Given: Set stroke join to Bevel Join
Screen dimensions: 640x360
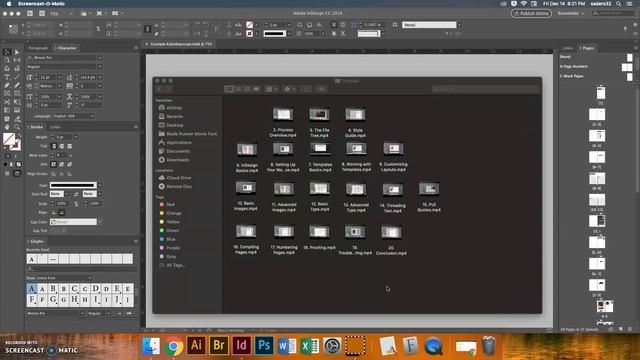Looking at the screenshot, I should tap(69, 164).
